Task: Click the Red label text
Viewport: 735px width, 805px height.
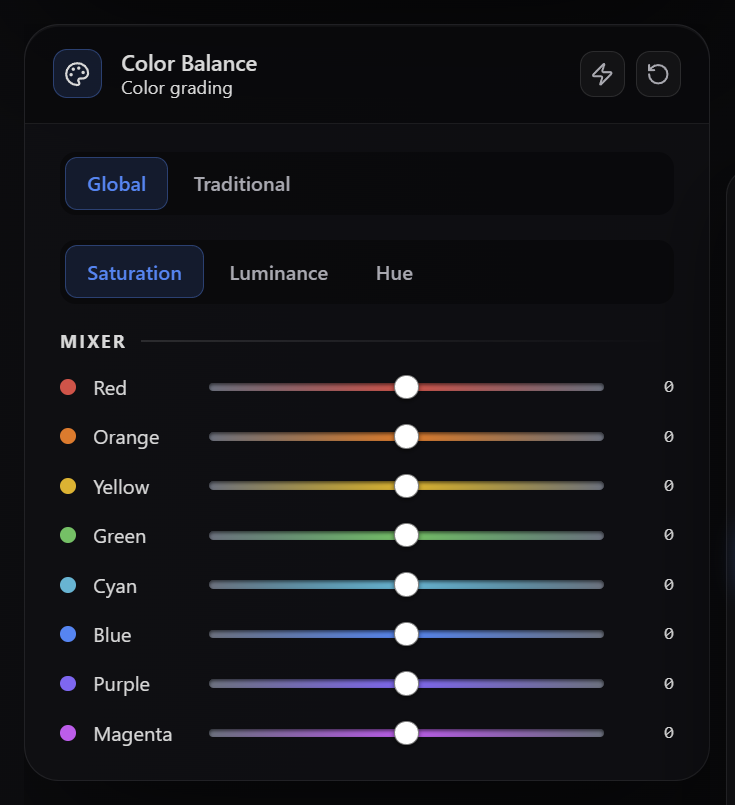Action: coord(110,388)
